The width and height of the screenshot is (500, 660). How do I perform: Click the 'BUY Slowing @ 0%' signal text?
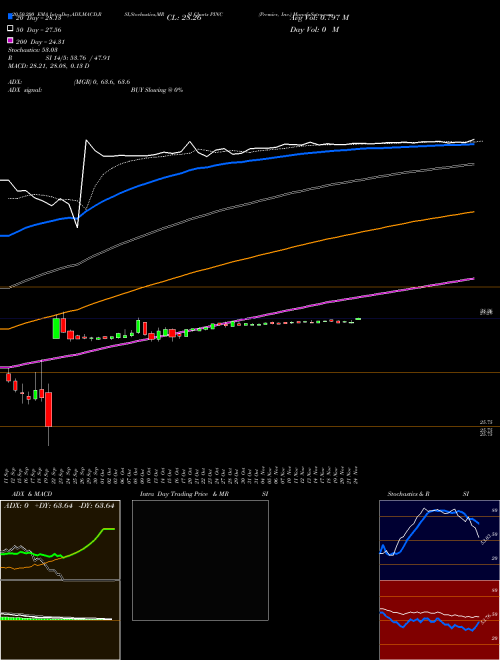[157, 90]
